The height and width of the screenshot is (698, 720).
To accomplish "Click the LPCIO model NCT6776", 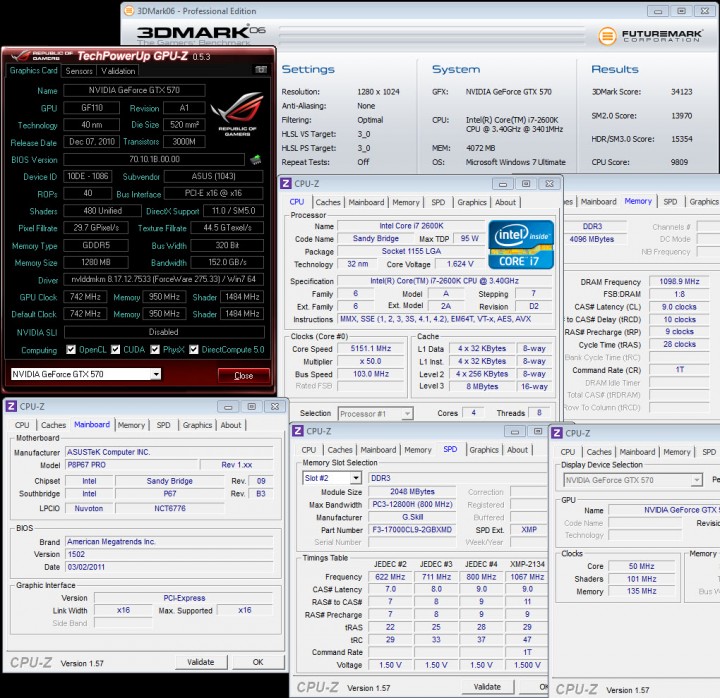I will point(170,508).
